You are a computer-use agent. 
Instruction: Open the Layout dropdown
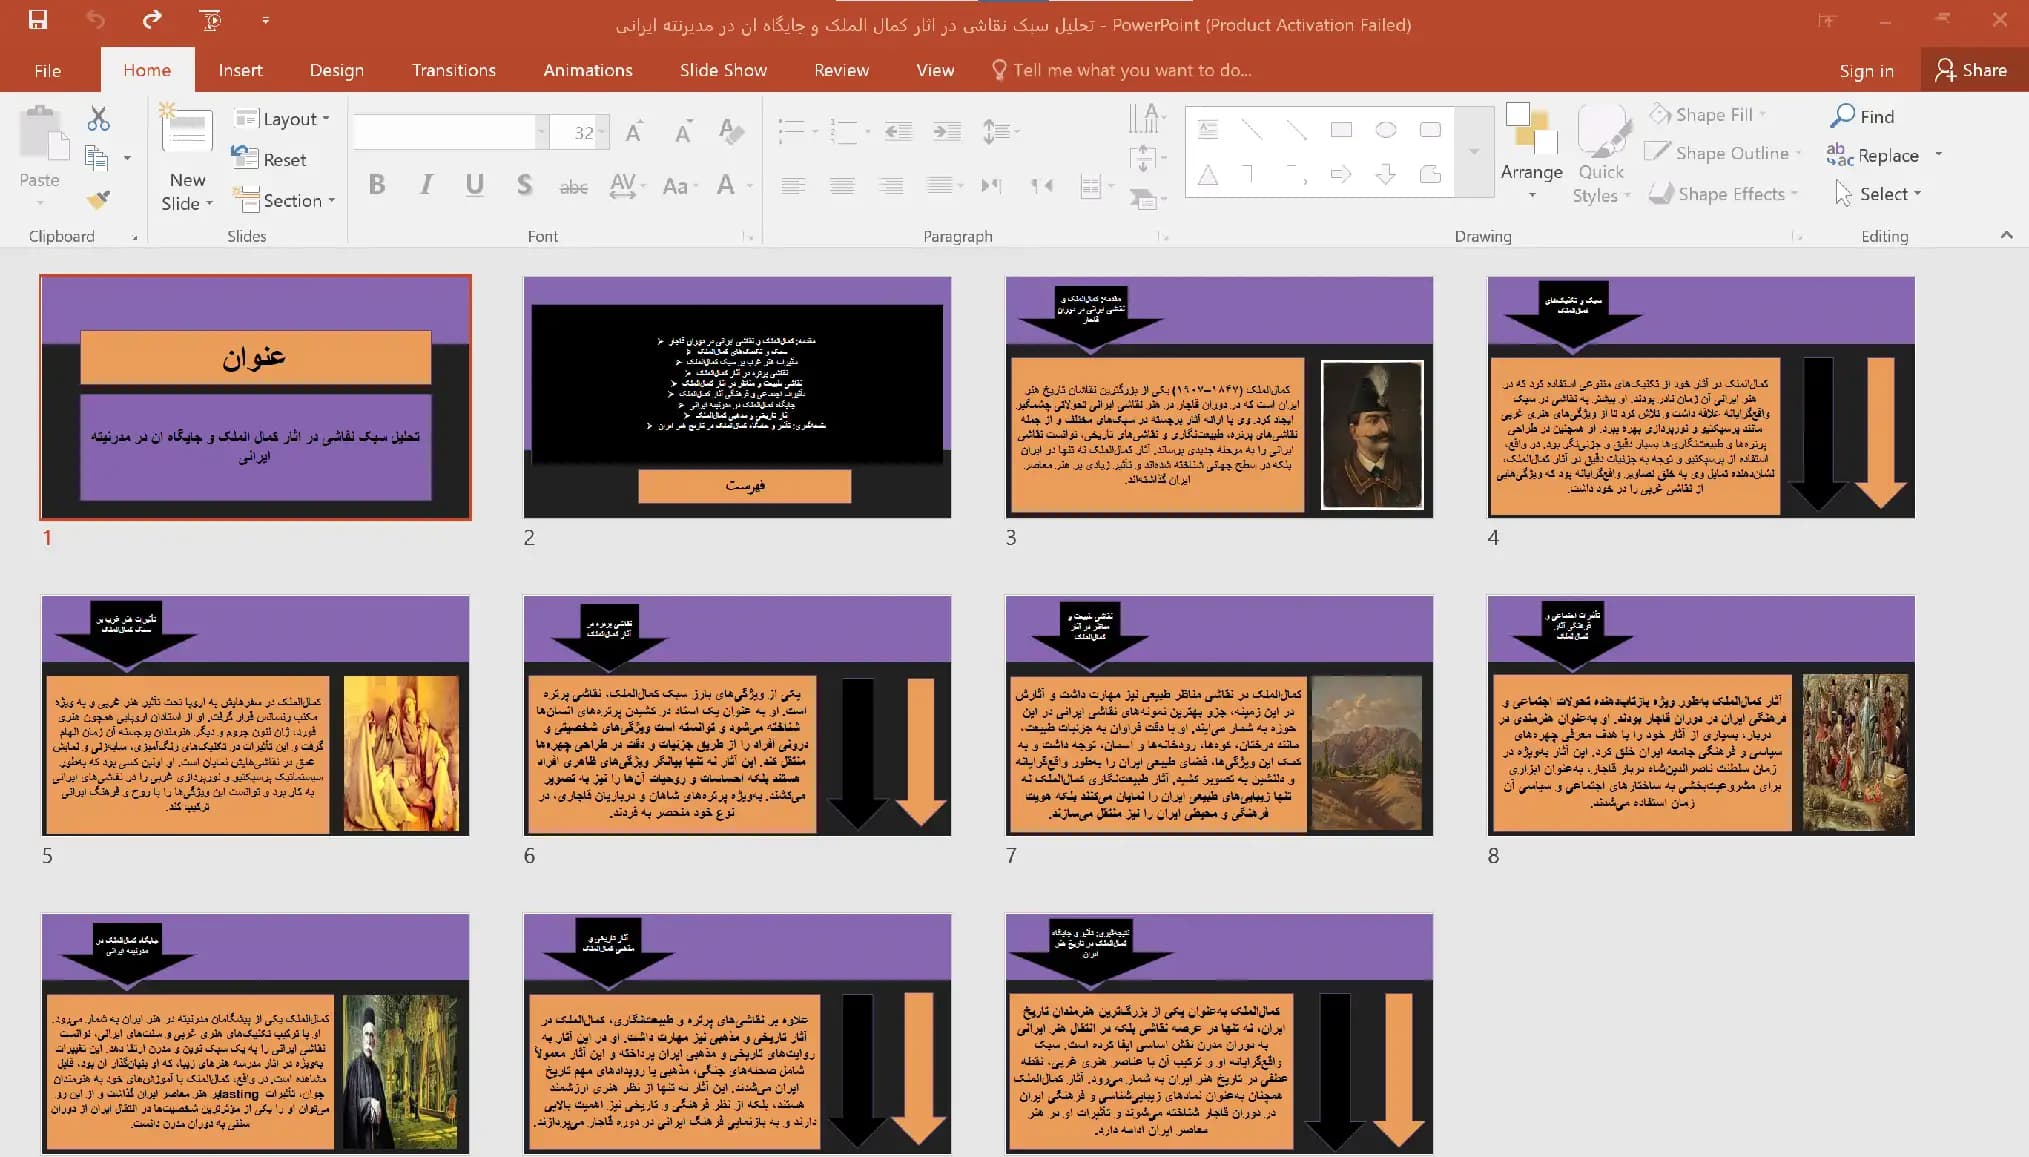point(282,119)
